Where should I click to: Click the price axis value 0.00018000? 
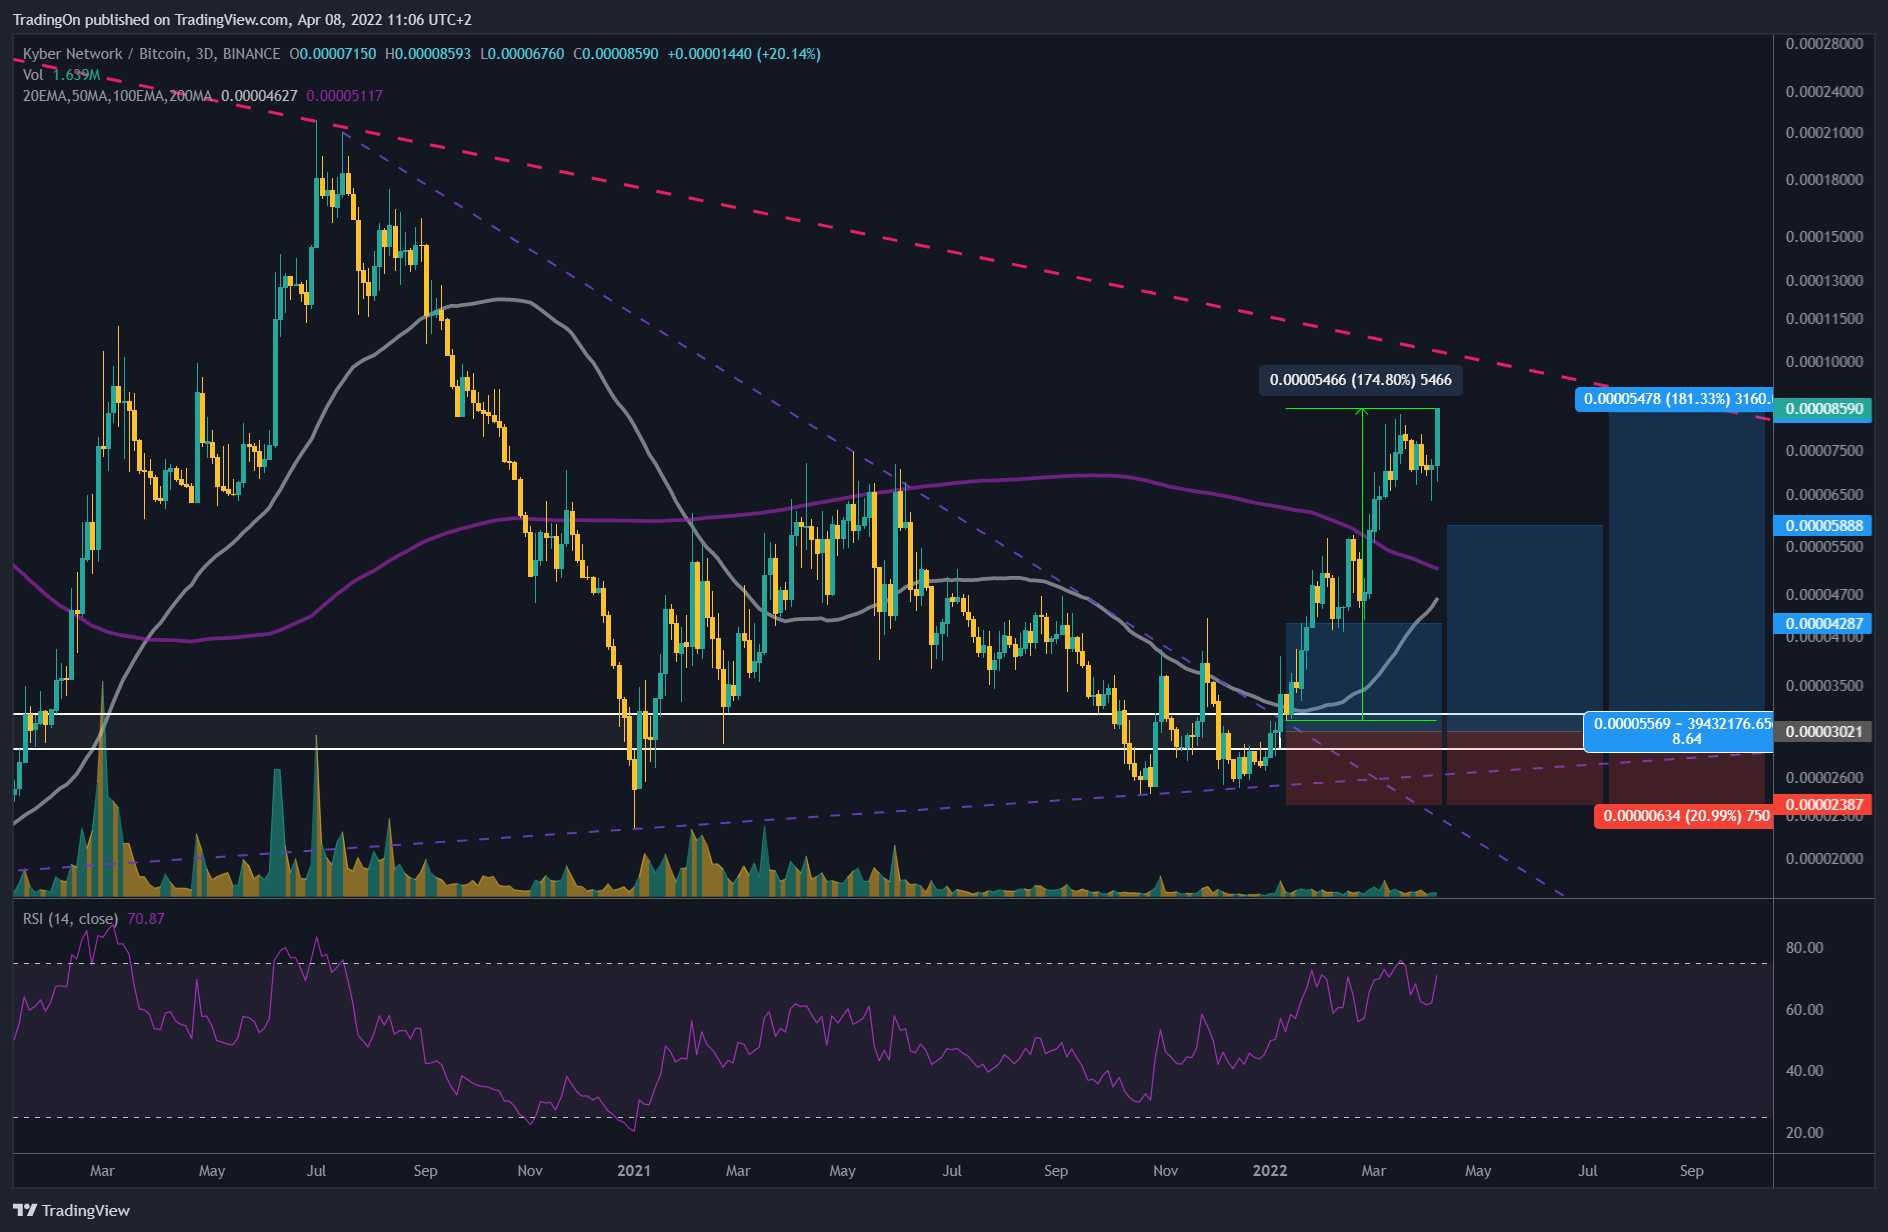1824,180
